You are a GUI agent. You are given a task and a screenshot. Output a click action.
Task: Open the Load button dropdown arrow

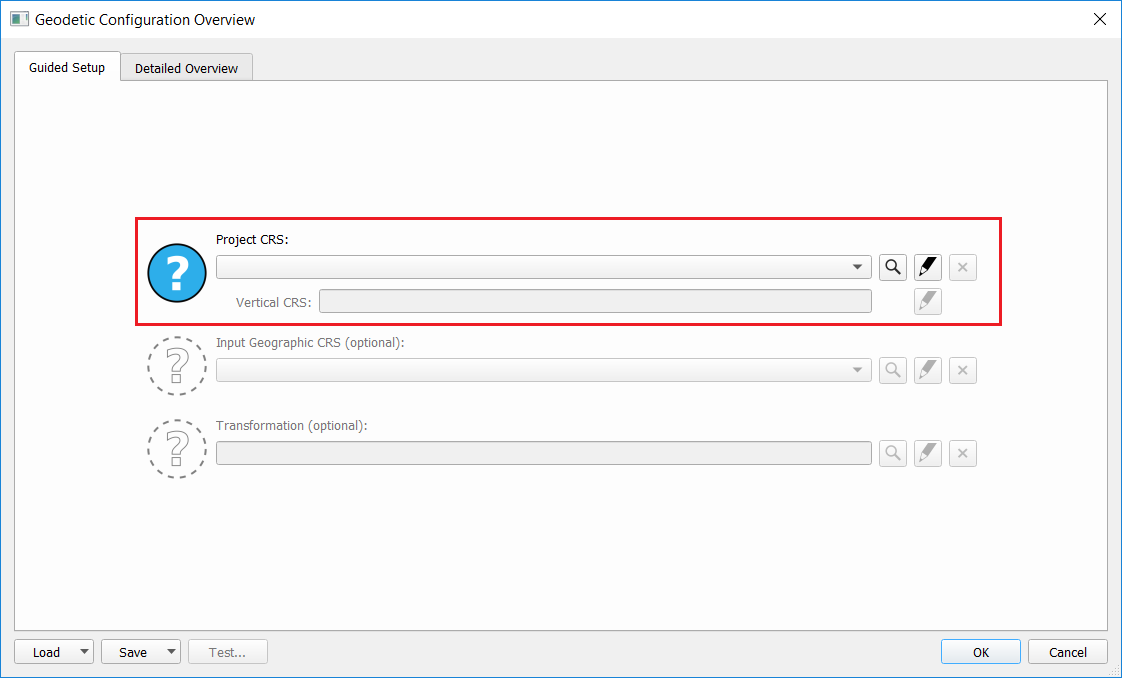click(x=84, y=652)
